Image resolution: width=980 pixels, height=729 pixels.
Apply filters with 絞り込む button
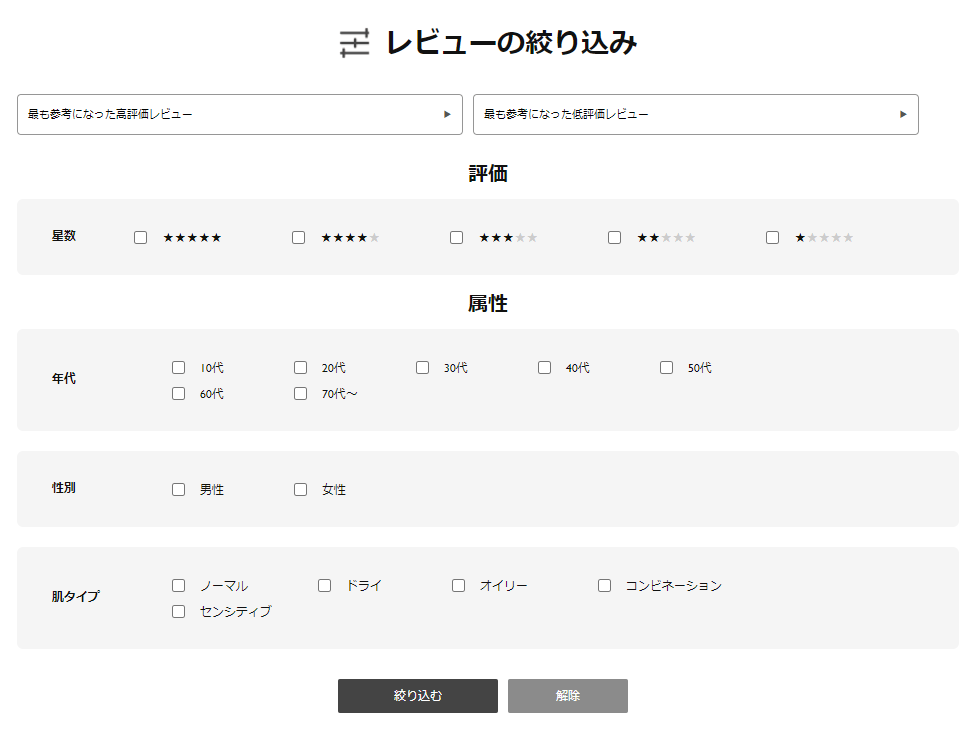(418, 696)
